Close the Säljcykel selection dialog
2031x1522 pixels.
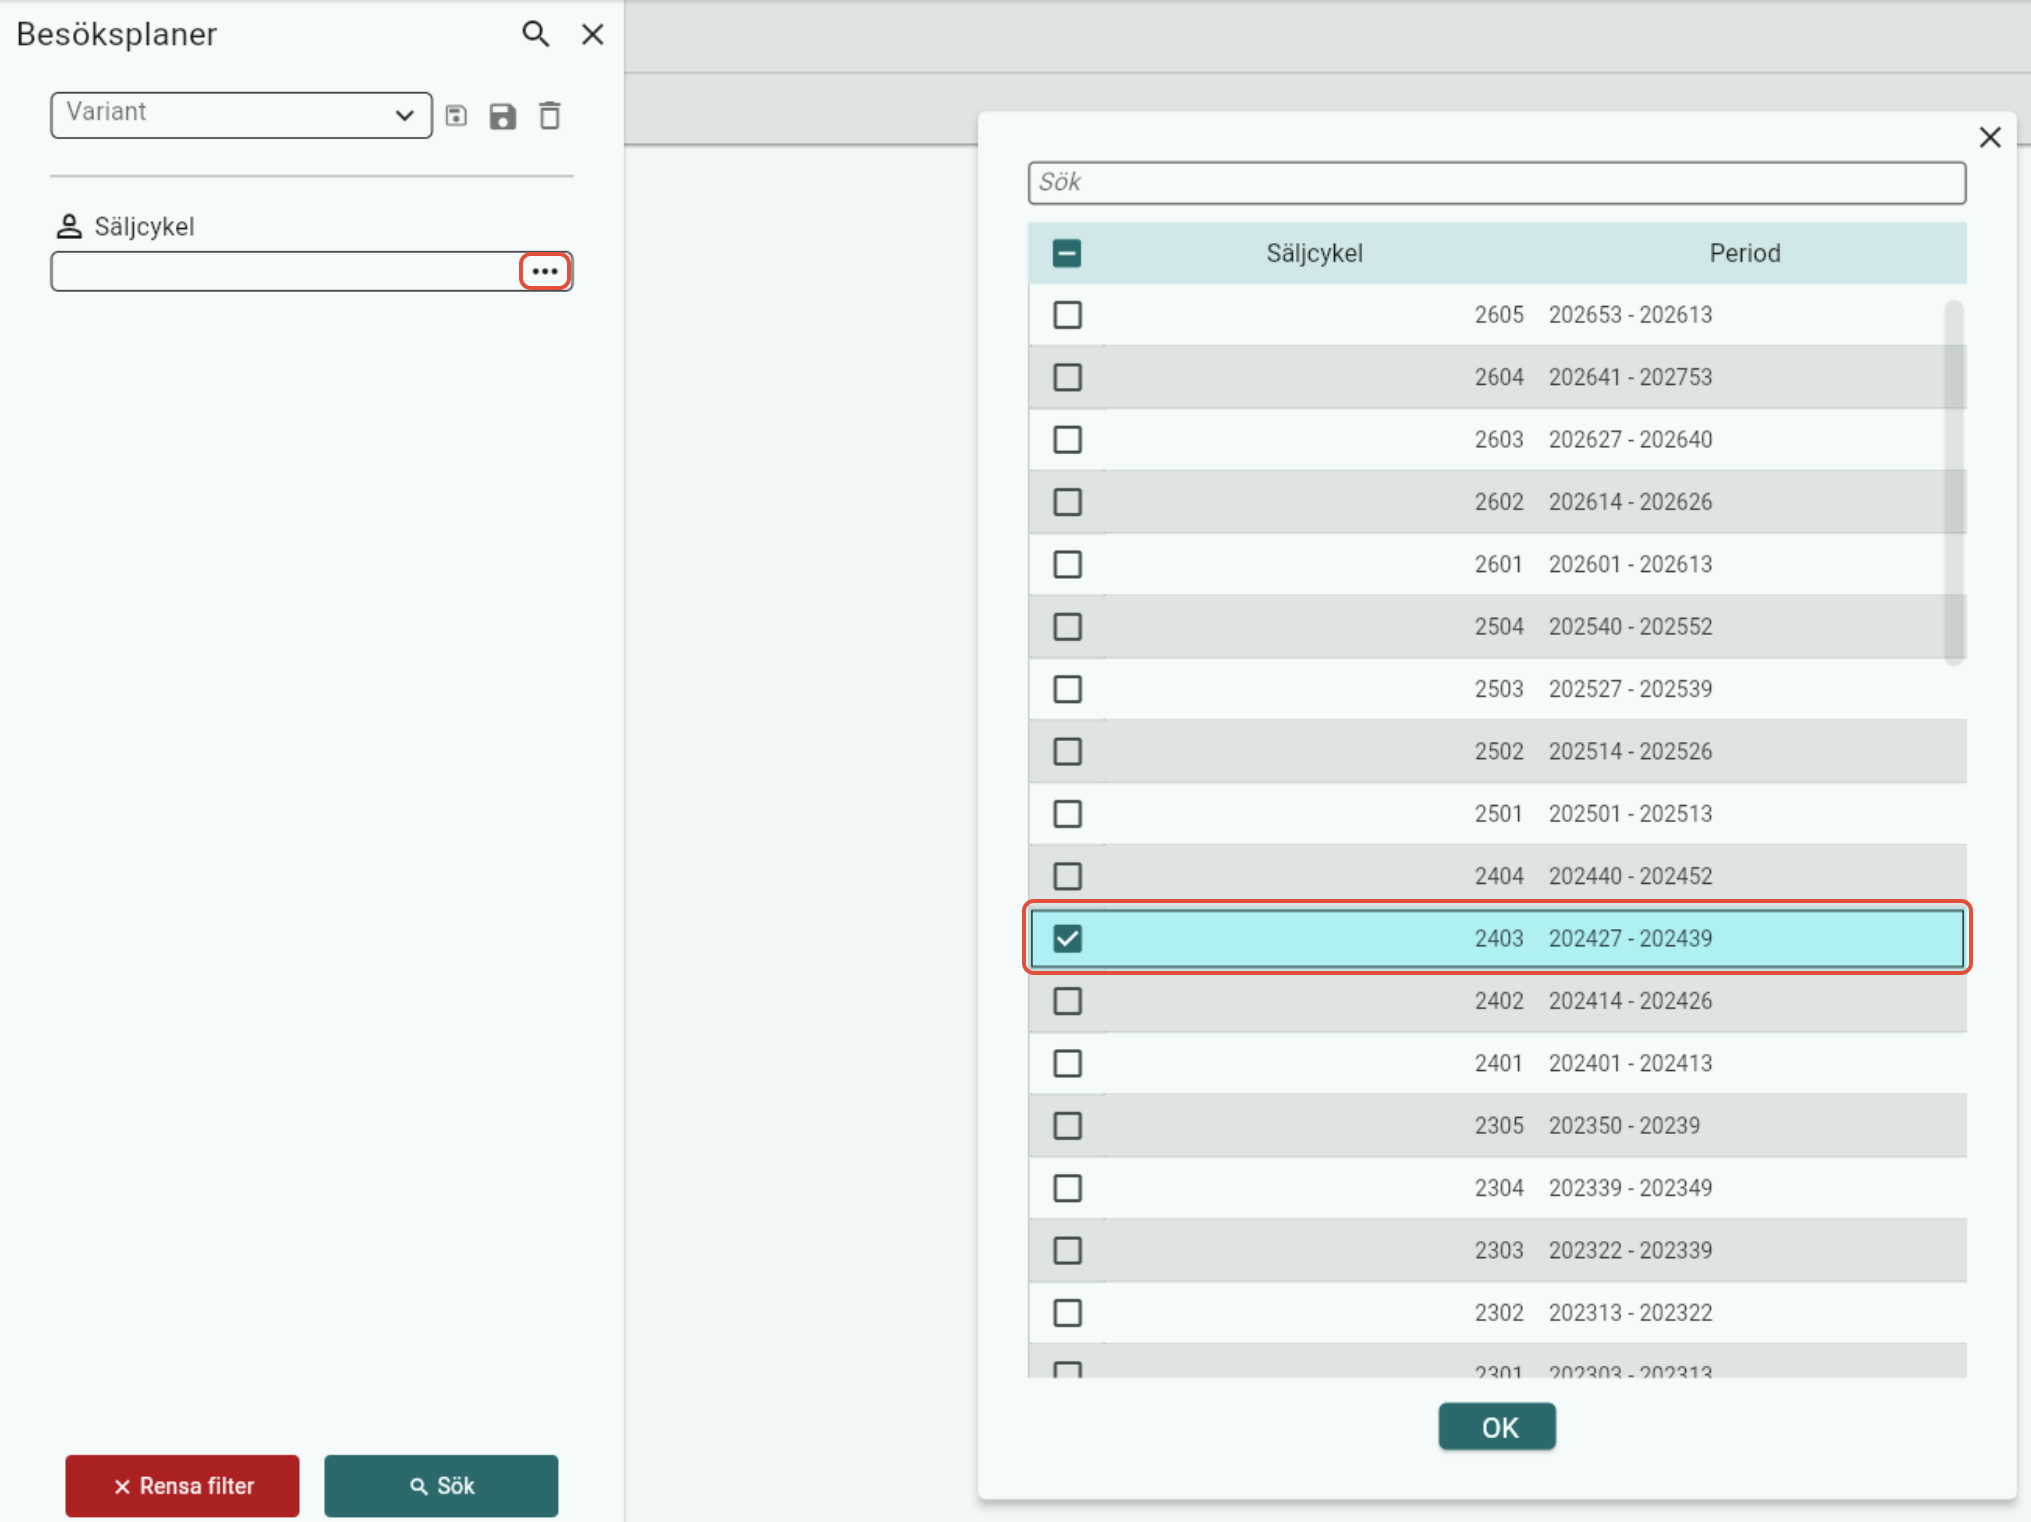click(1989, 137)
